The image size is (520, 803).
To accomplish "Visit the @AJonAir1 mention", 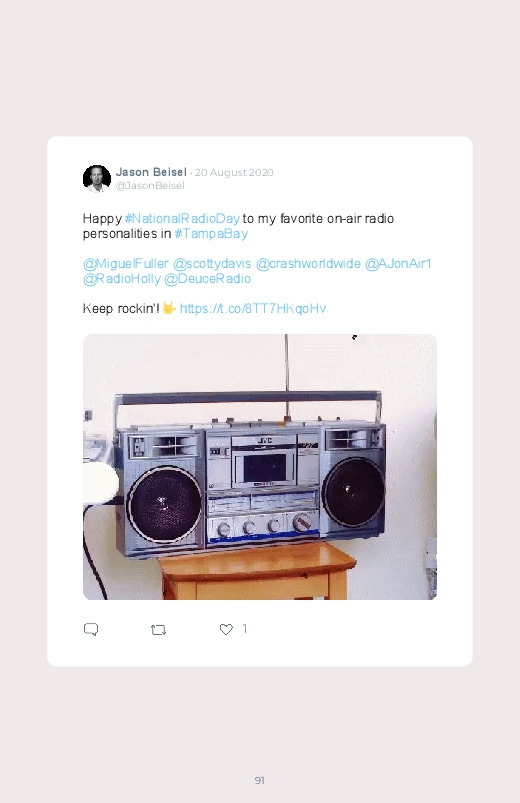I will pyautogui.click(x=398, y=264).
